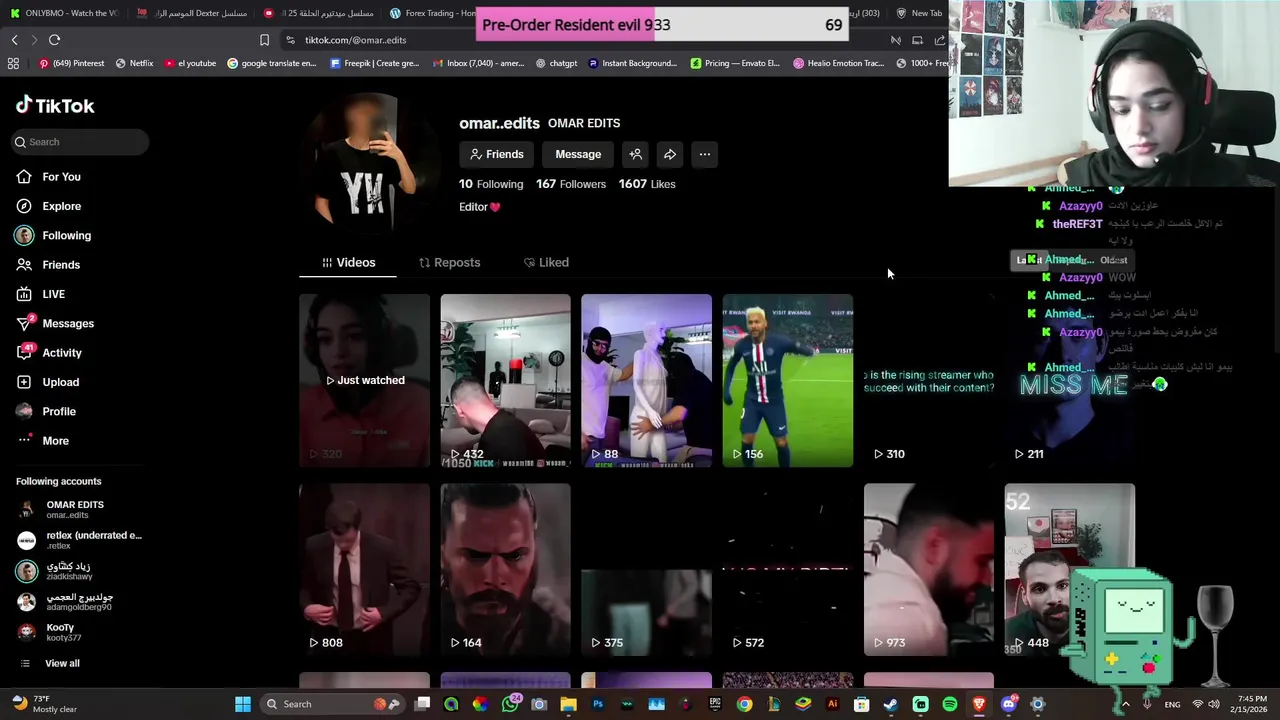Image resolution: width=1280 pixels, height=720 pixels.
Task: Click the follow-options person icon
Action: pos(635,154)
